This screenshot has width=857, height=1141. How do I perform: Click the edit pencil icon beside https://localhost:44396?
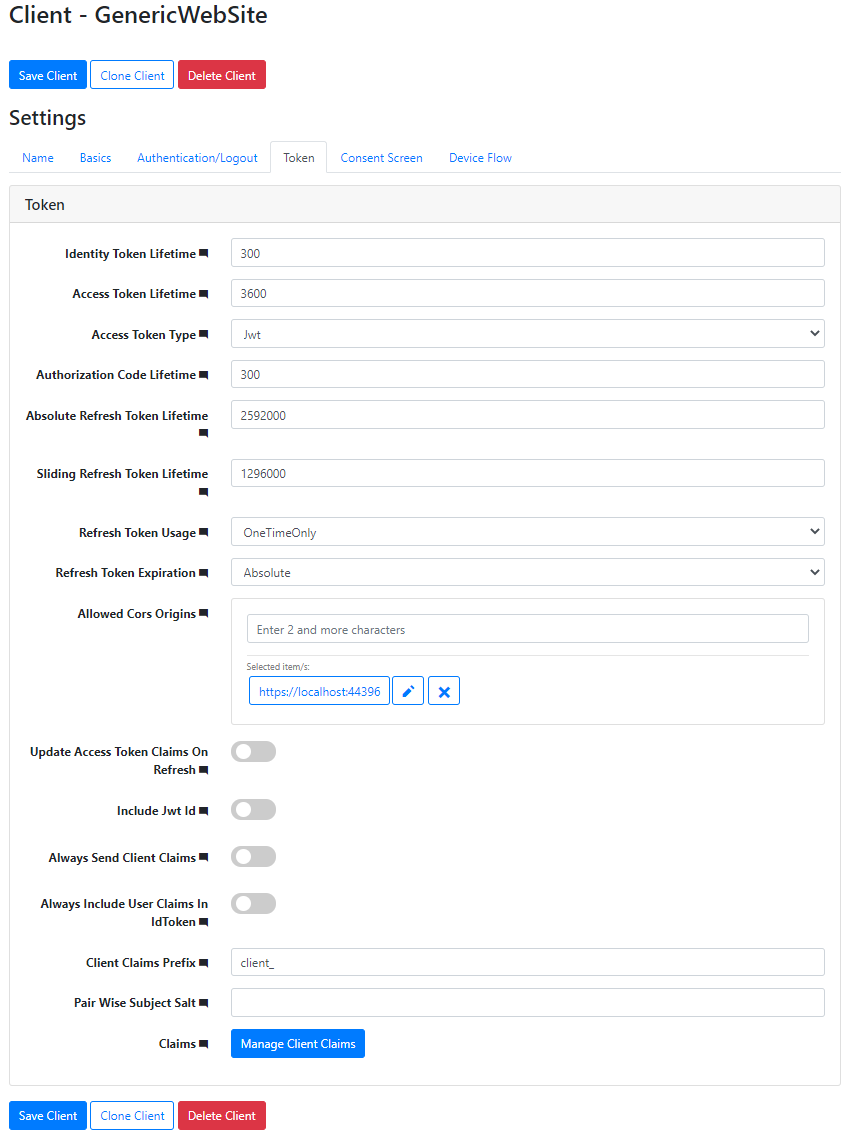[x=408, y=690]
